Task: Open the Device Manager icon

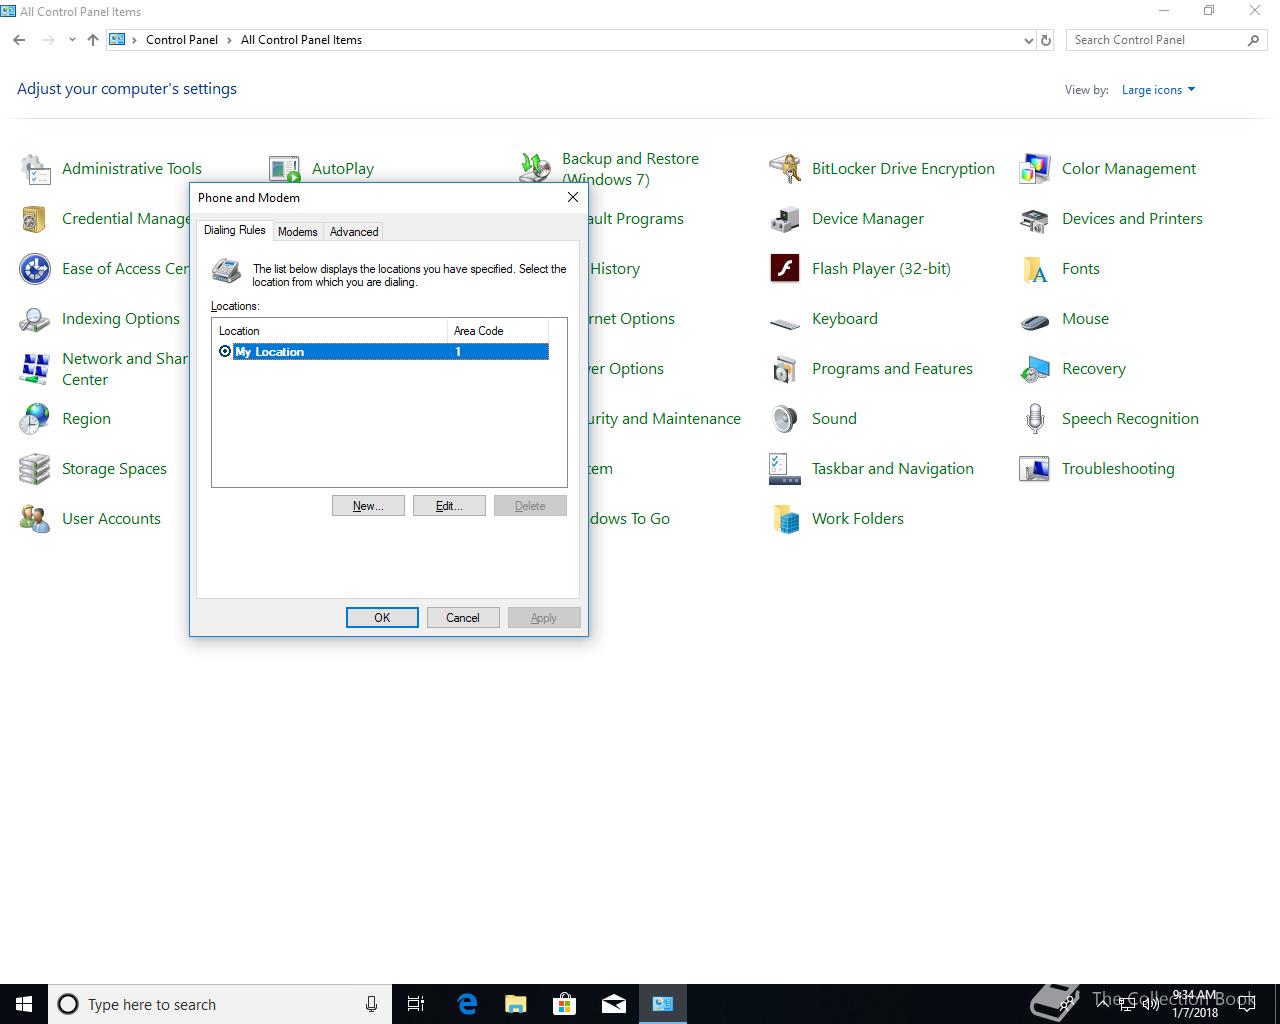Action: (x=785, y=219)
